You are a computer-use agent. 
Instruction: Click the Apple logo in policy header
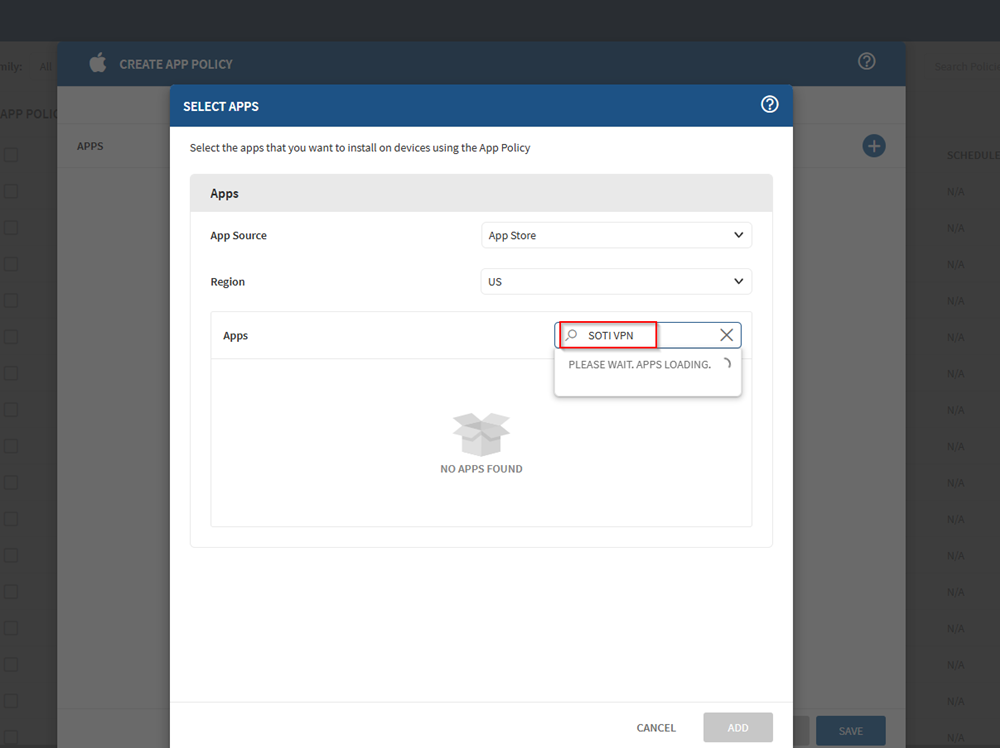coord(97,63)
